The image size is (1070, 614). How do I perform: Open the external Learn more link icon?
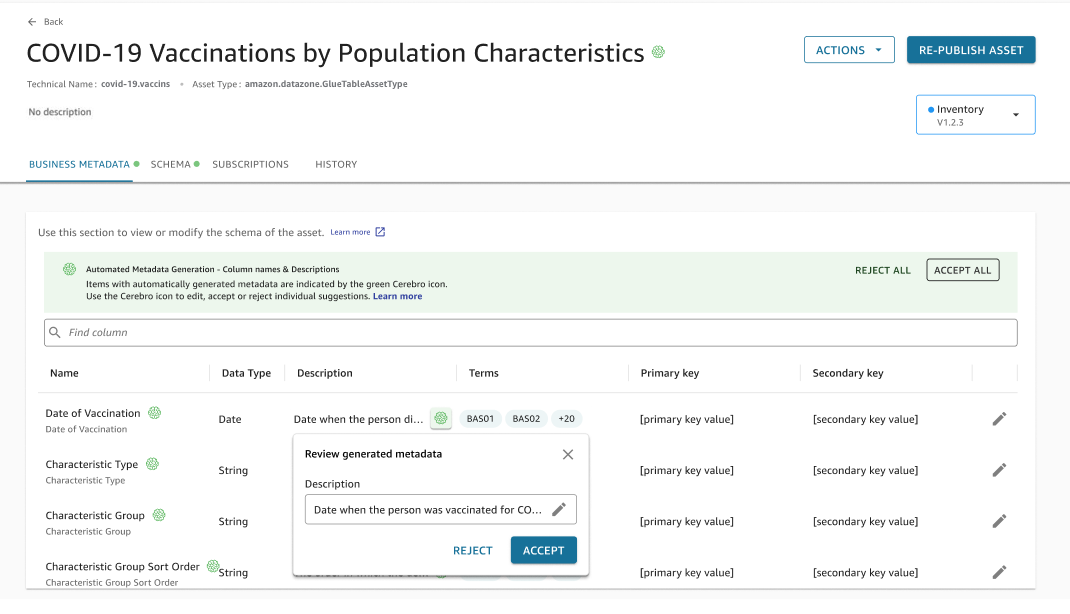[380, 232]
